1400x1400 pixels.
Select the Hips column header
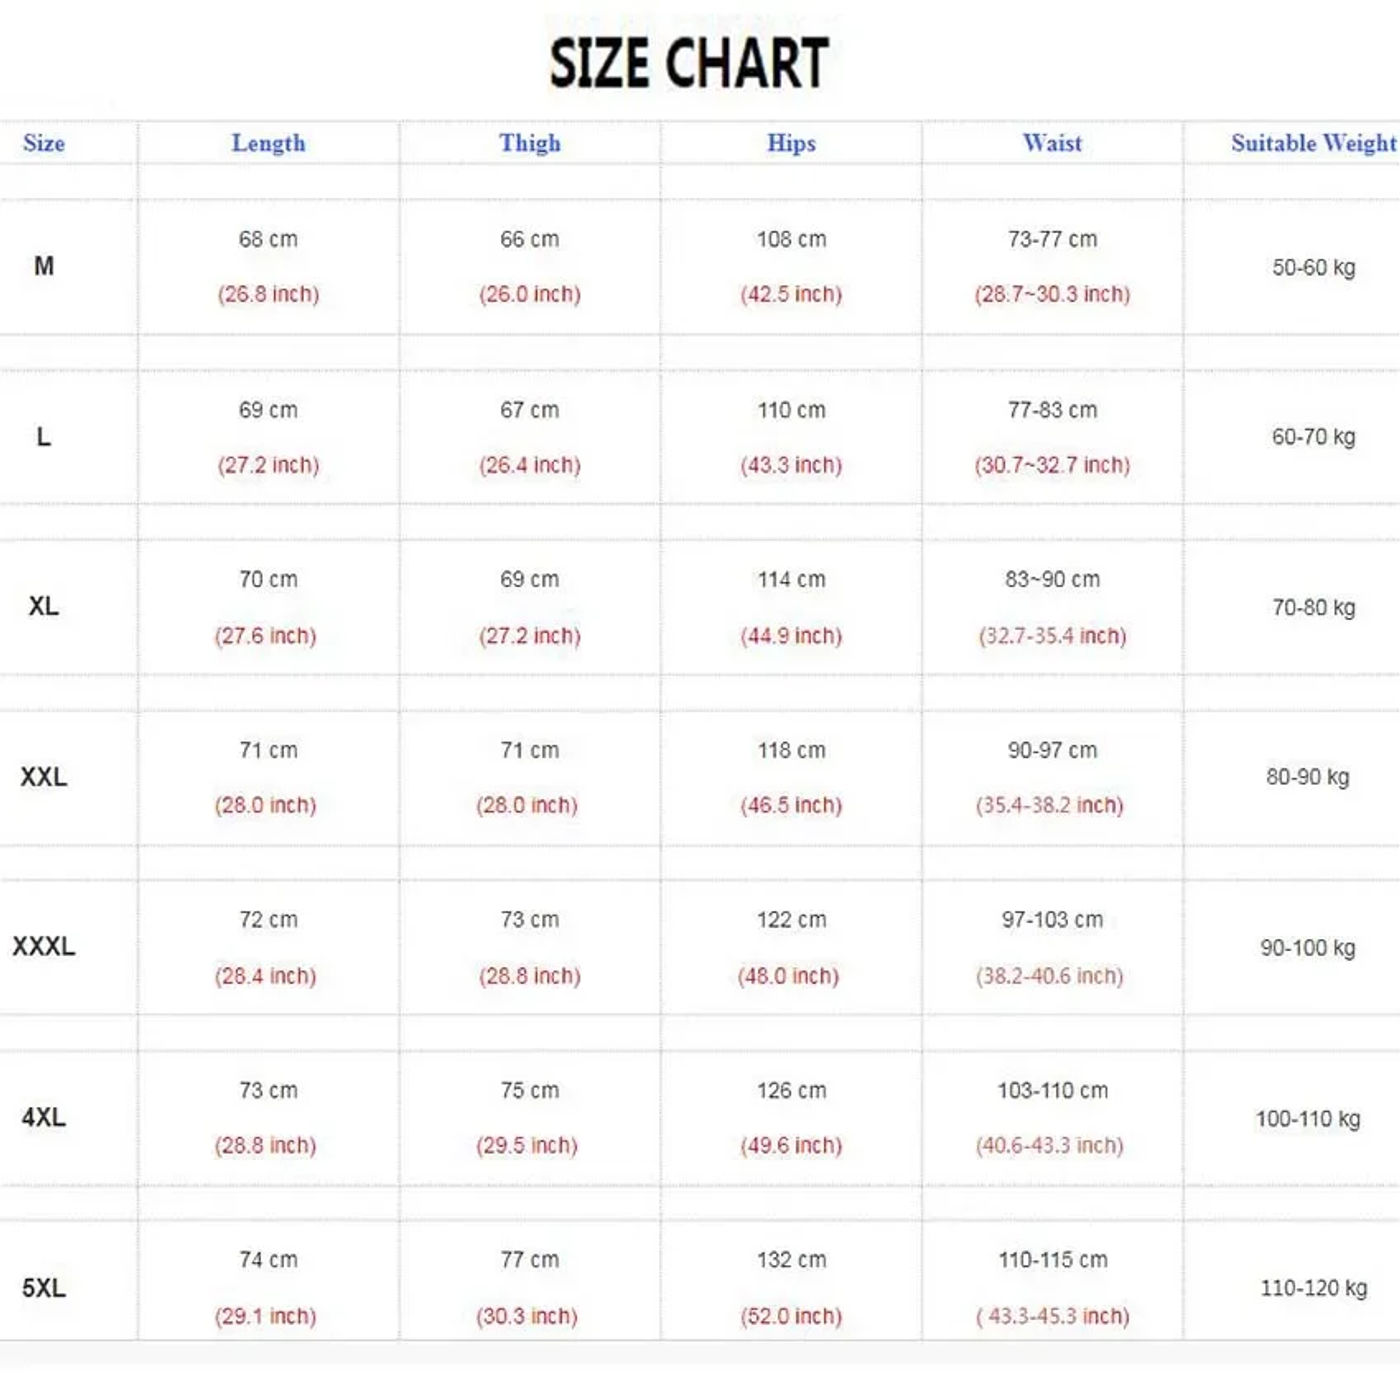click(791, 143)
